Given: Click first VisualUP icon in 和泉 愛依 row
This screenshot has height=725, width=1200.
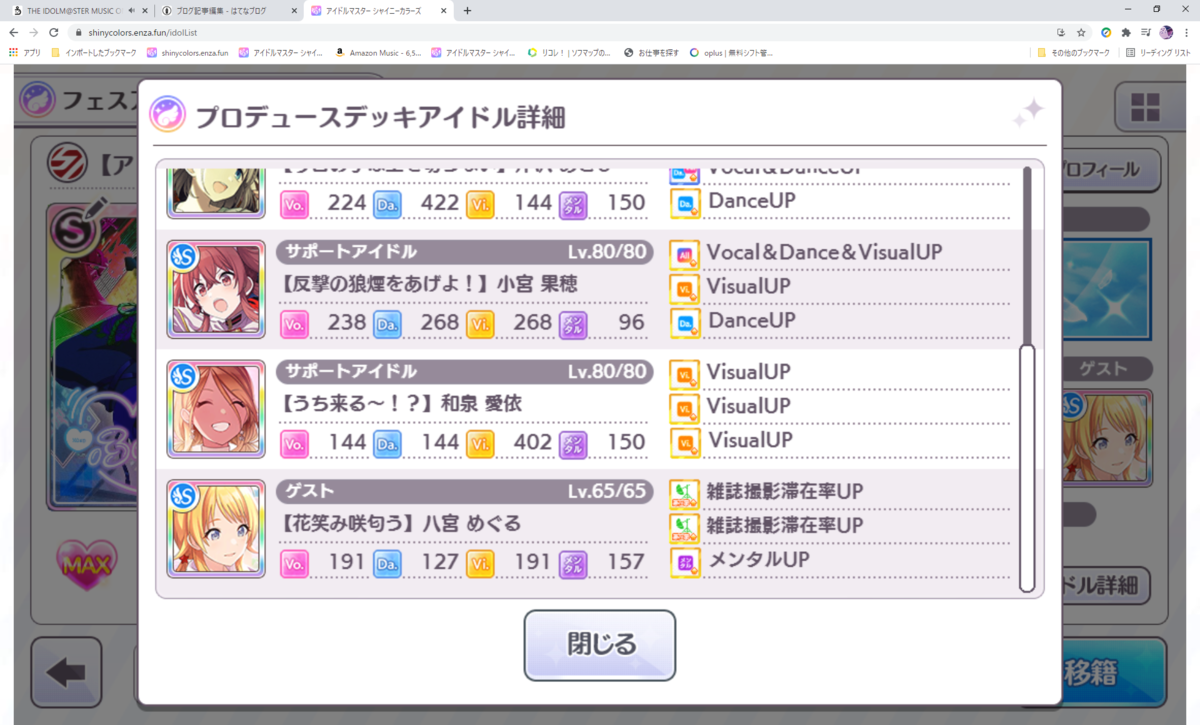Looking at the screenshot, I should 685,373.
